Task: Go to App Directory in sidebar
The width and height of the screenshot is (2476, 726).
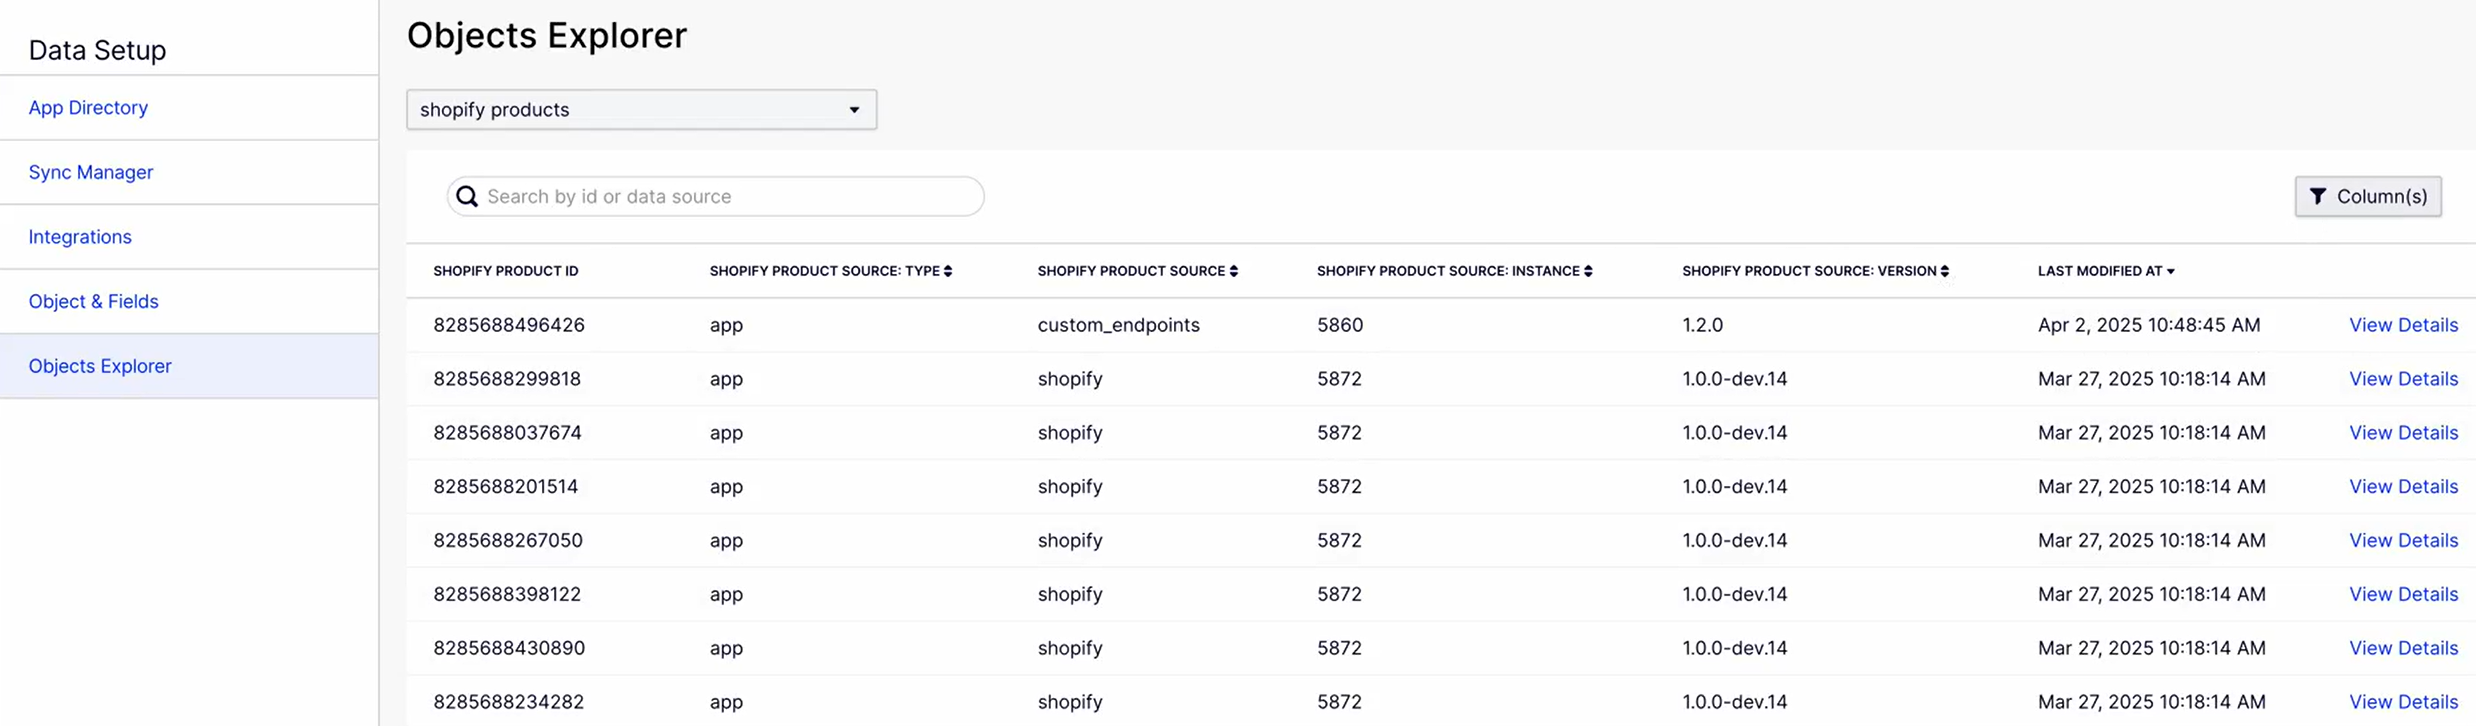Action: pos(88,107)
